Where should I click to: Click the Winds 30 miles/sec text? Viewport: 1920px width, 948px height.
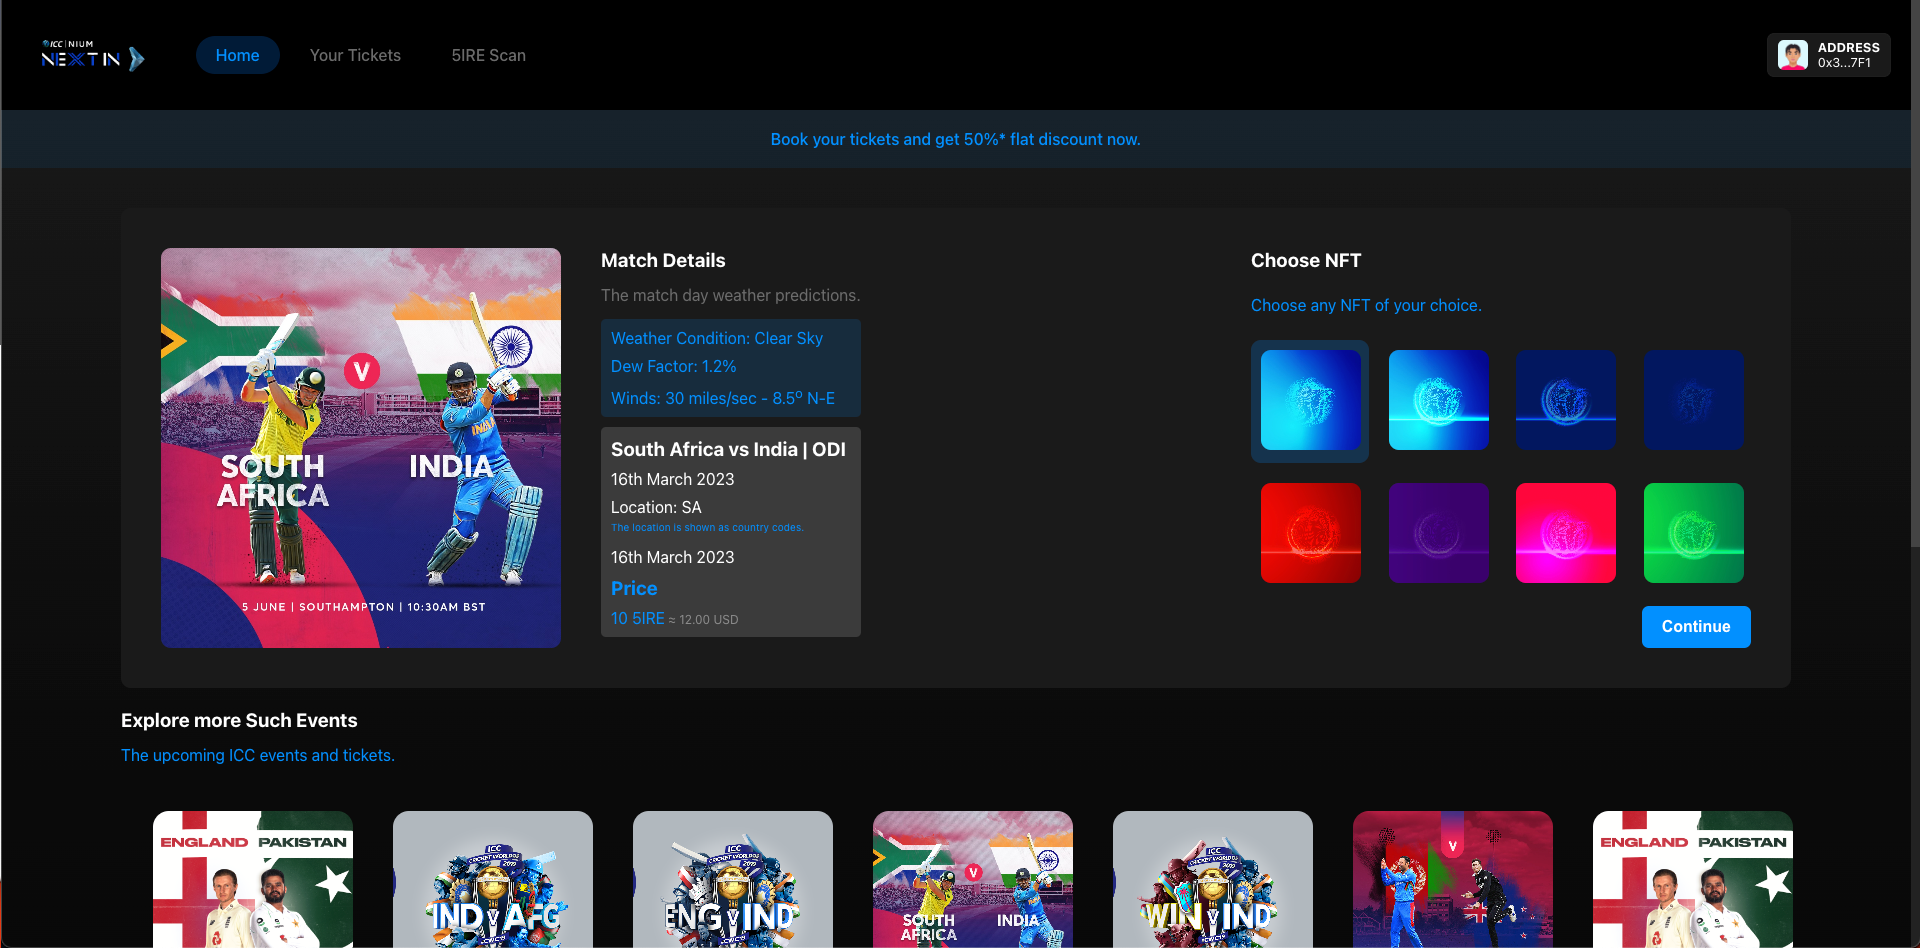(723, 398)
